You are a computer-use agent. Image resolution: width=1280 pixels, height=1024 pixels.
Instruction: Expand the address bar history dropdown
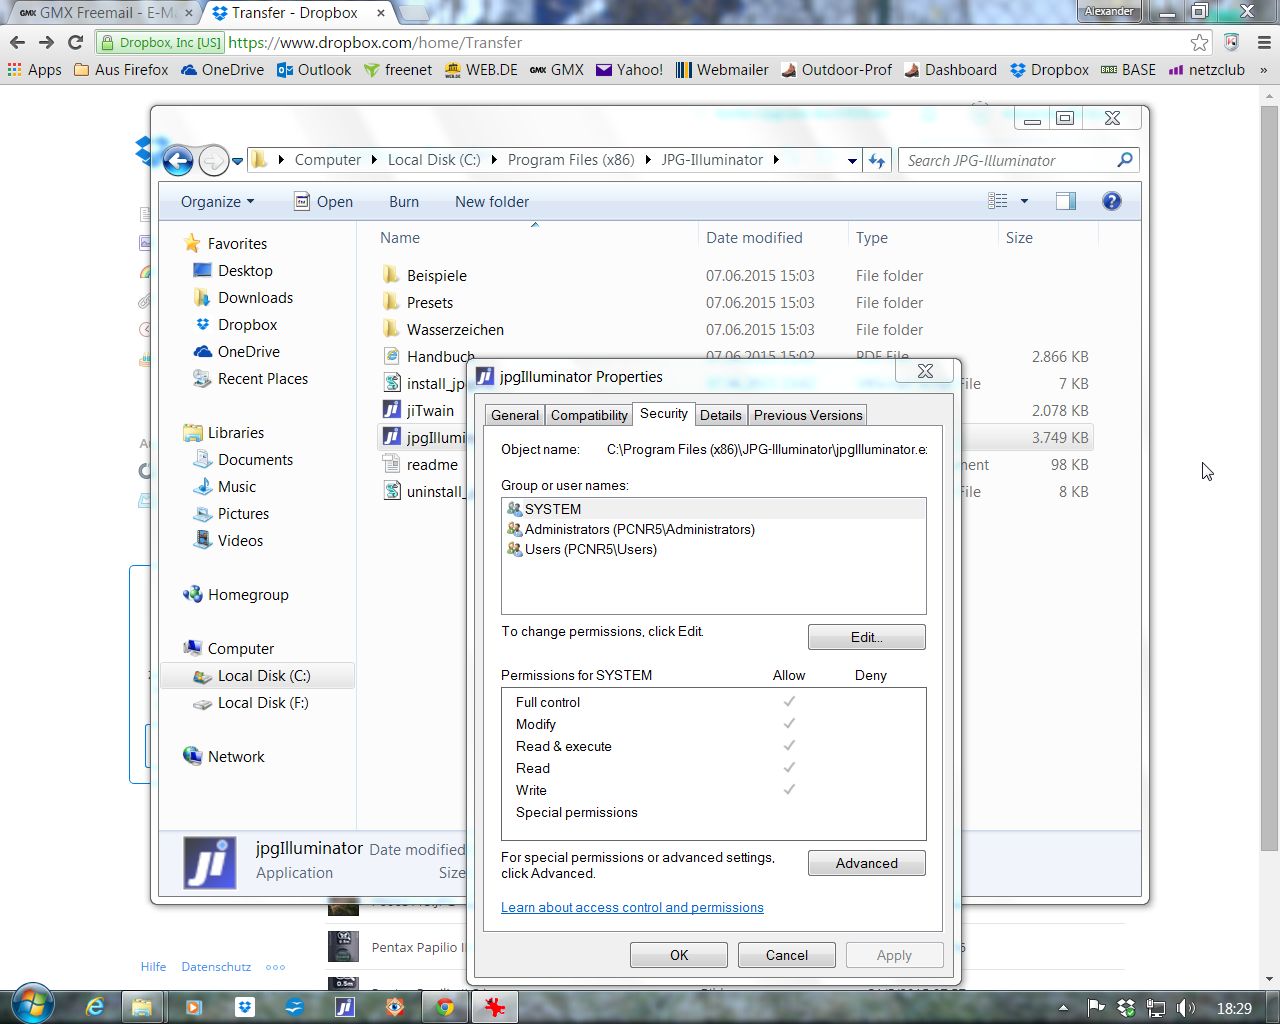pyautogui.click(x=851, y=160)
